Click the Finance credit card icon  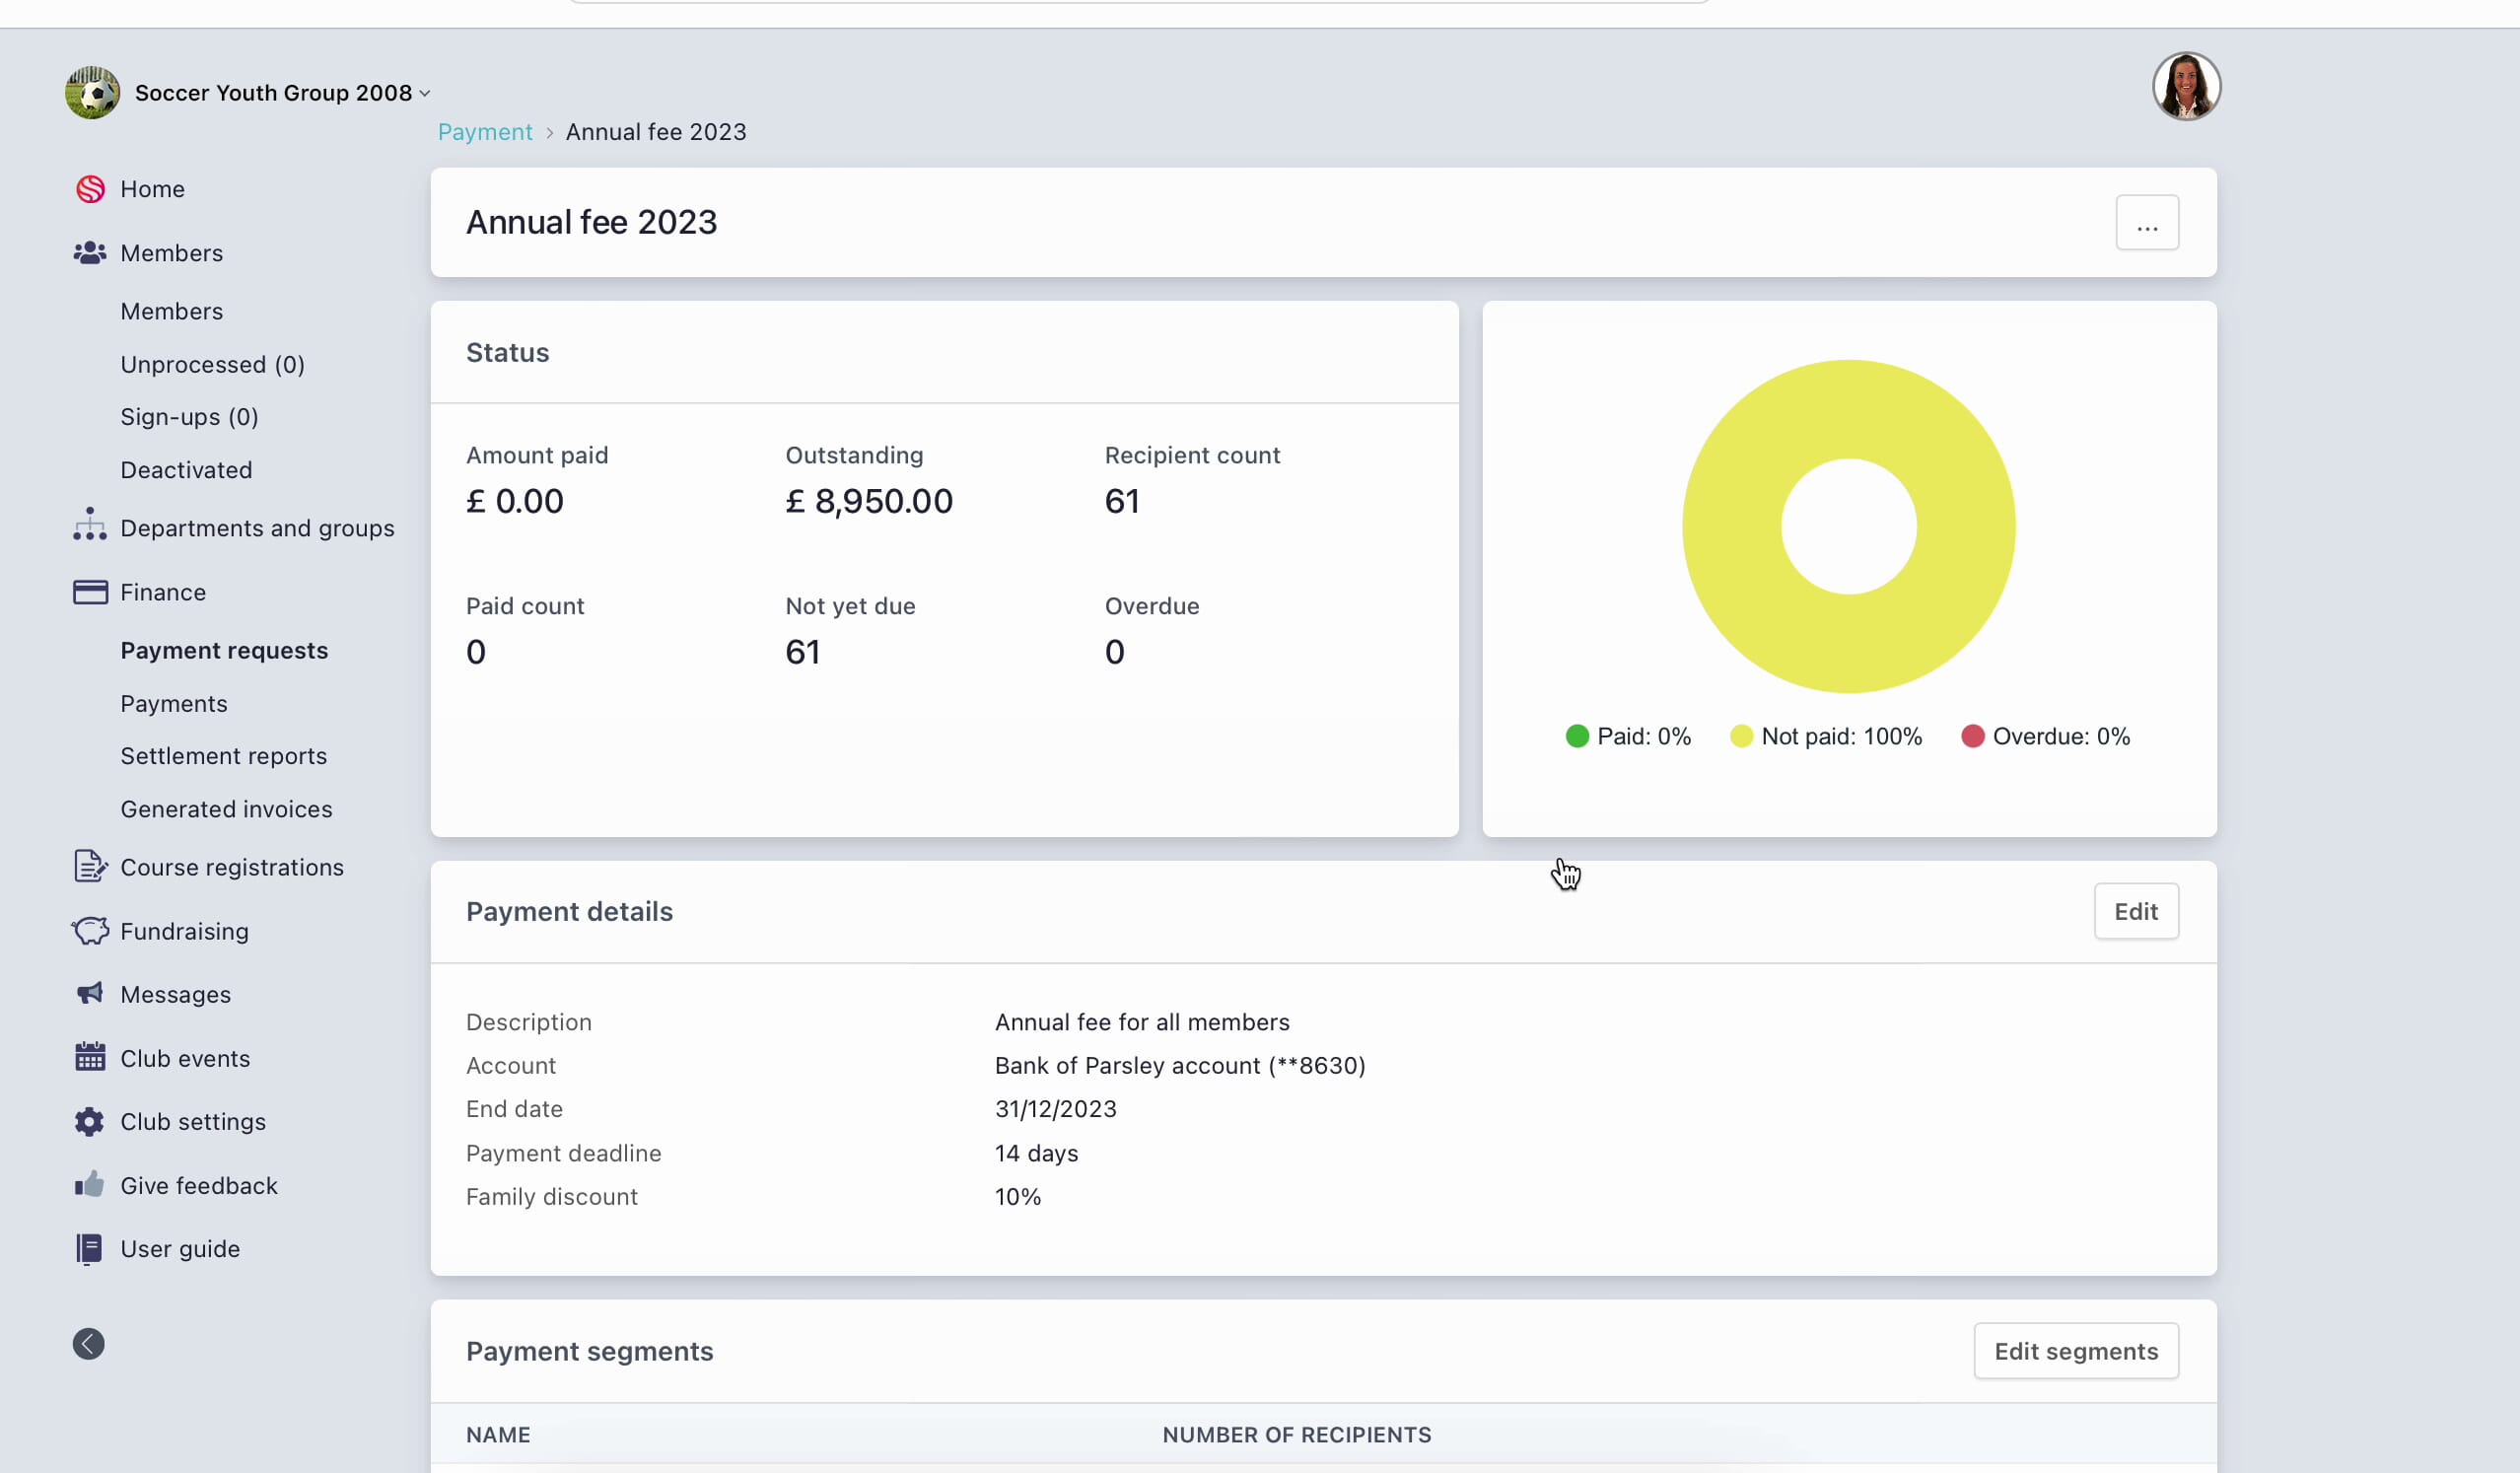pos(90,592)
